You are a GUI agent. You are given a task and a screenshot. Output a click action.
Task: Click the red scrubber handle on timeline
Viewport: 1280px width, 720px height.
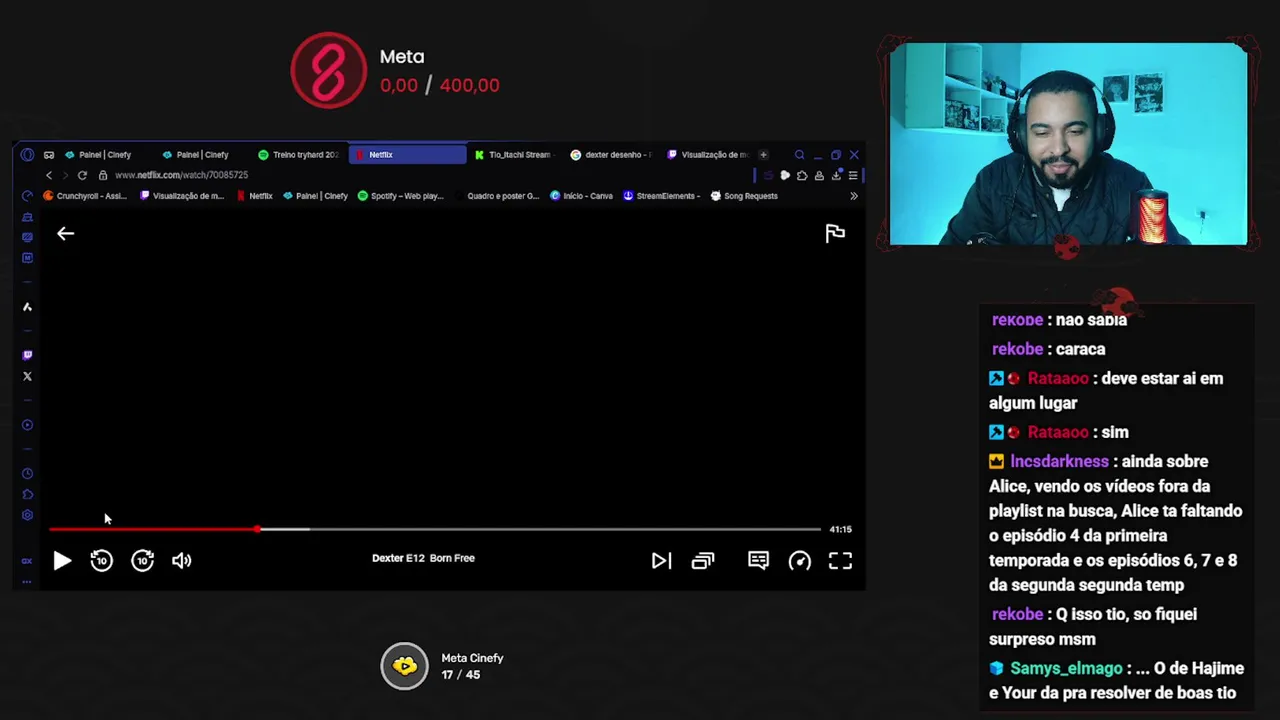(257, 529)
